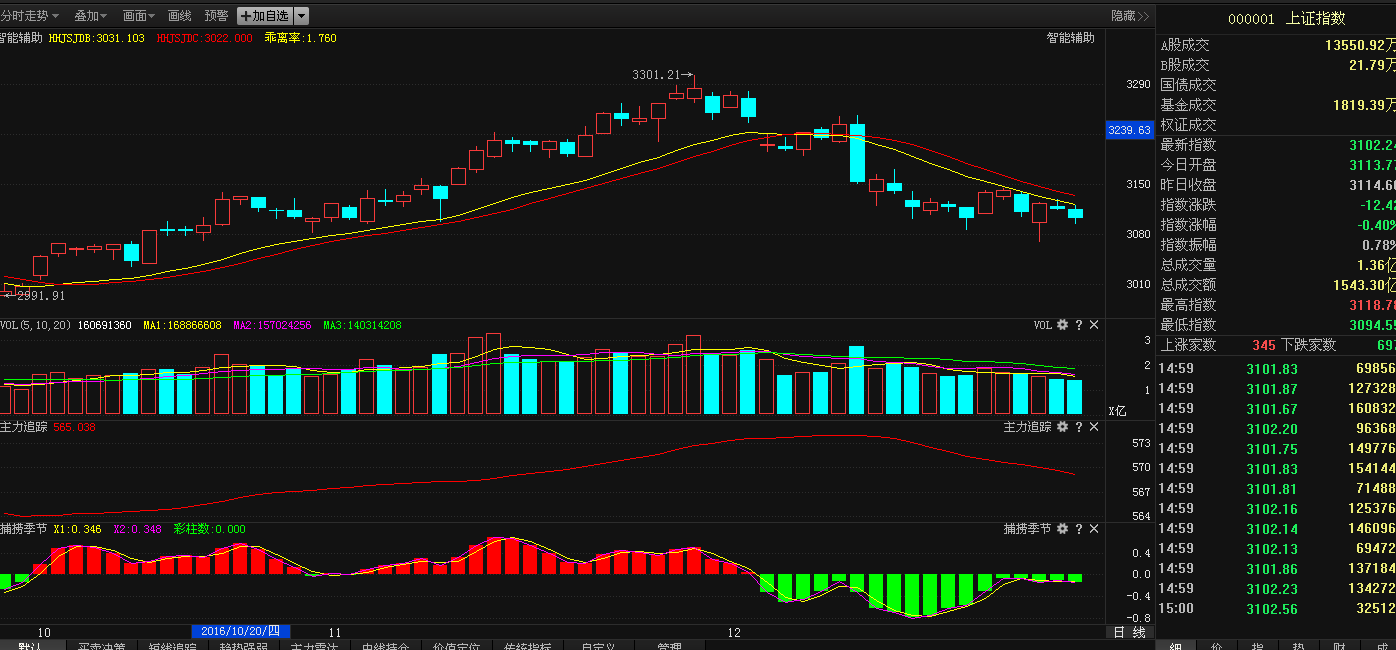The width and height of the screenshot is (1396, 650).
Task: Open help for the VOL indicator
Action: 1078,325
